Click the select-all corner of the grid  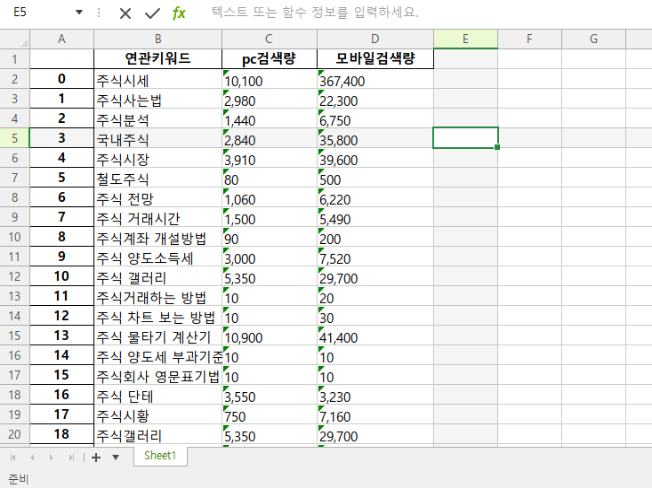(15, 39)
